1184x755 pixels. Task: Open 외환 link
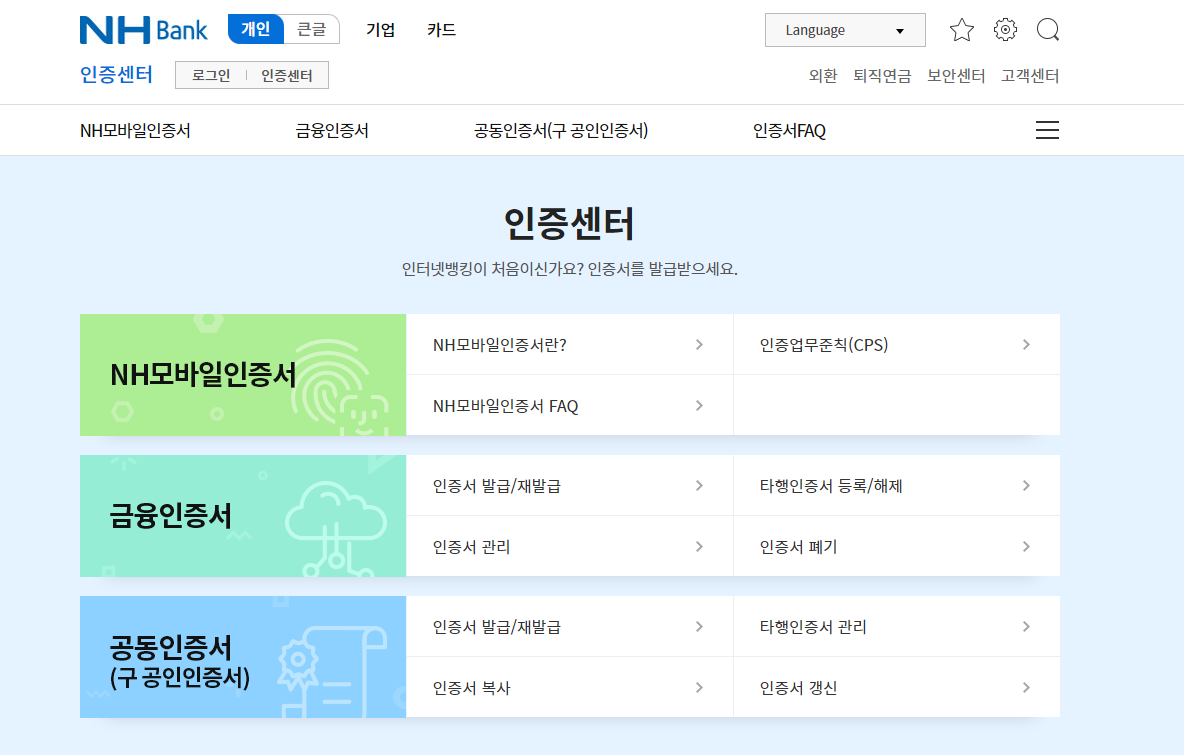pyautogui.click(x=823, y=76)
